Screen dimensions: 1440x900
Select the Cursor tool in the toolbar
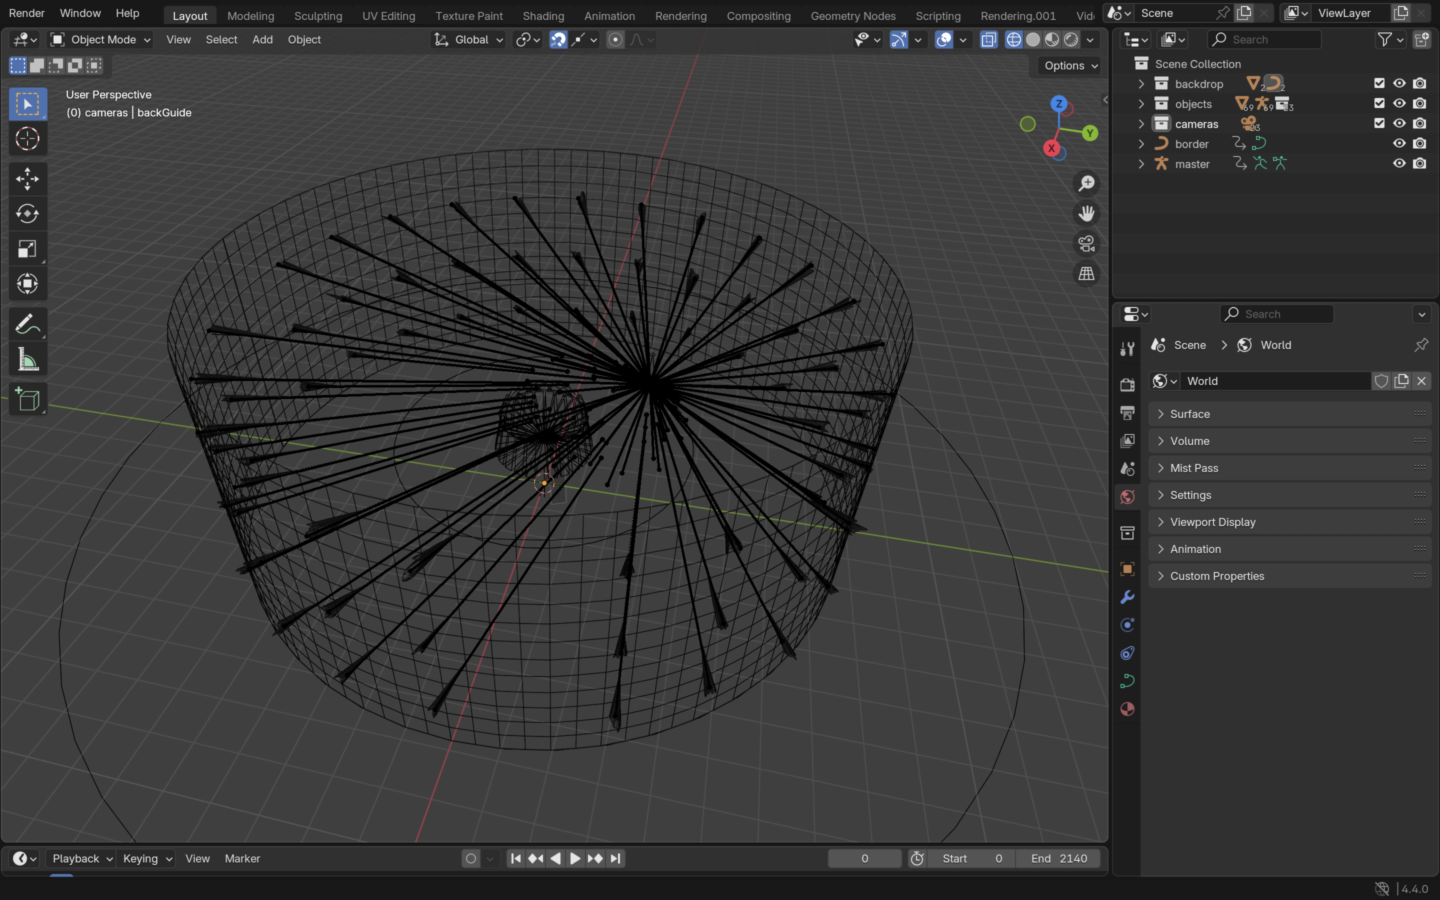pyautogui.click(x=27, y=139)
